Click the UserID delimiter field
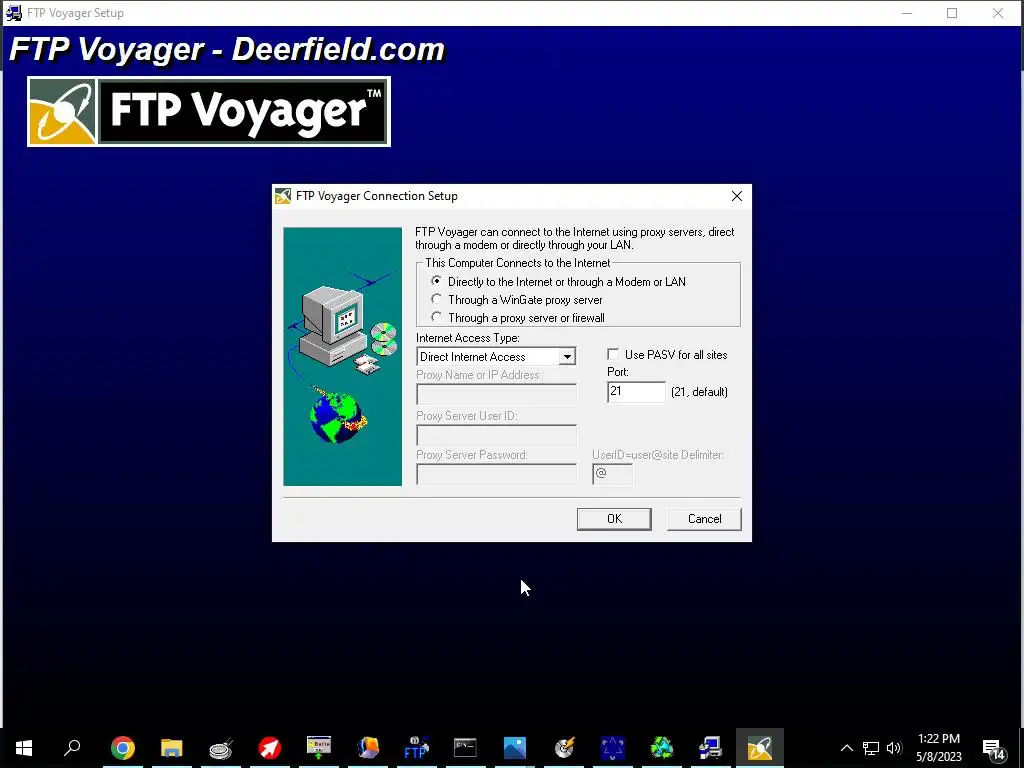 (x=613, y=474)
